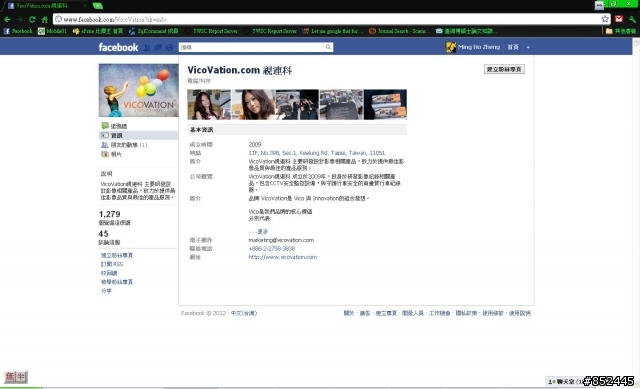Expand the description with the 更多 link

coord(263,231)
